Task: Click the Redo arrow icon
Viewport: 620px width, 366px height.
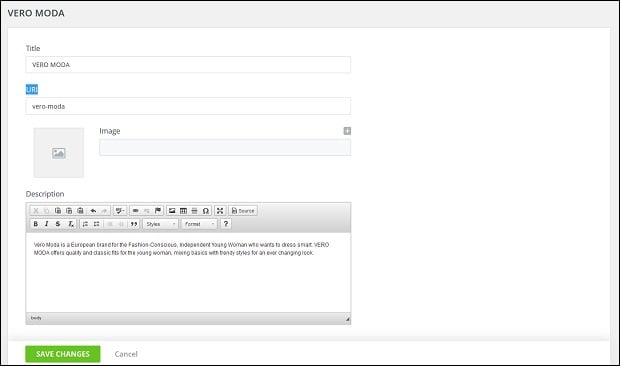Action: pyautogui.click(x=104, y=211)
